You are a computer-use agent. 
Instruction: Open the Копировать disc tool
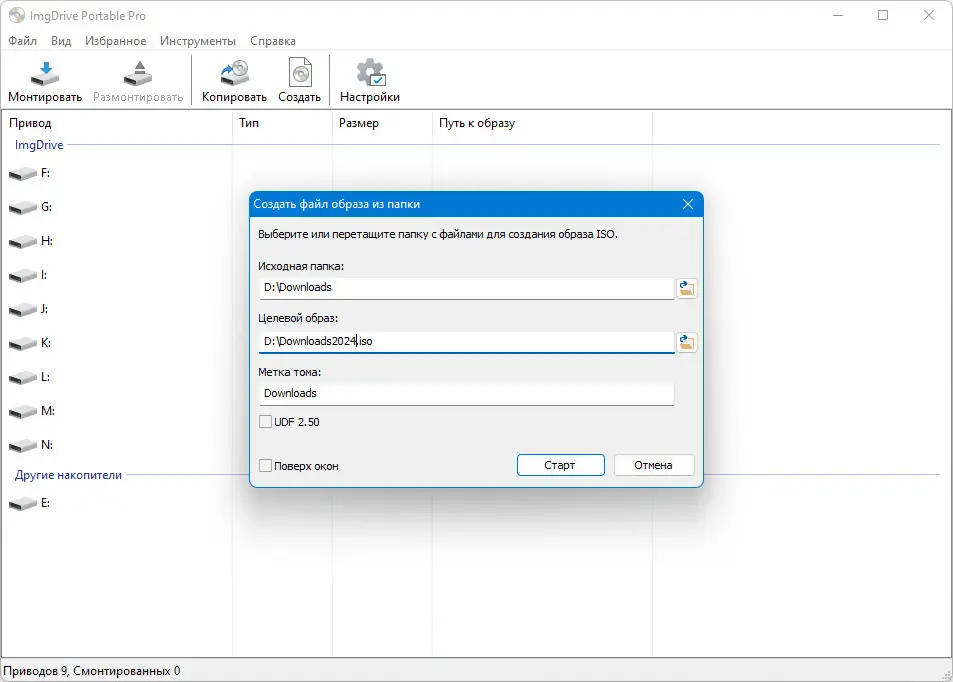coord(235,74)
